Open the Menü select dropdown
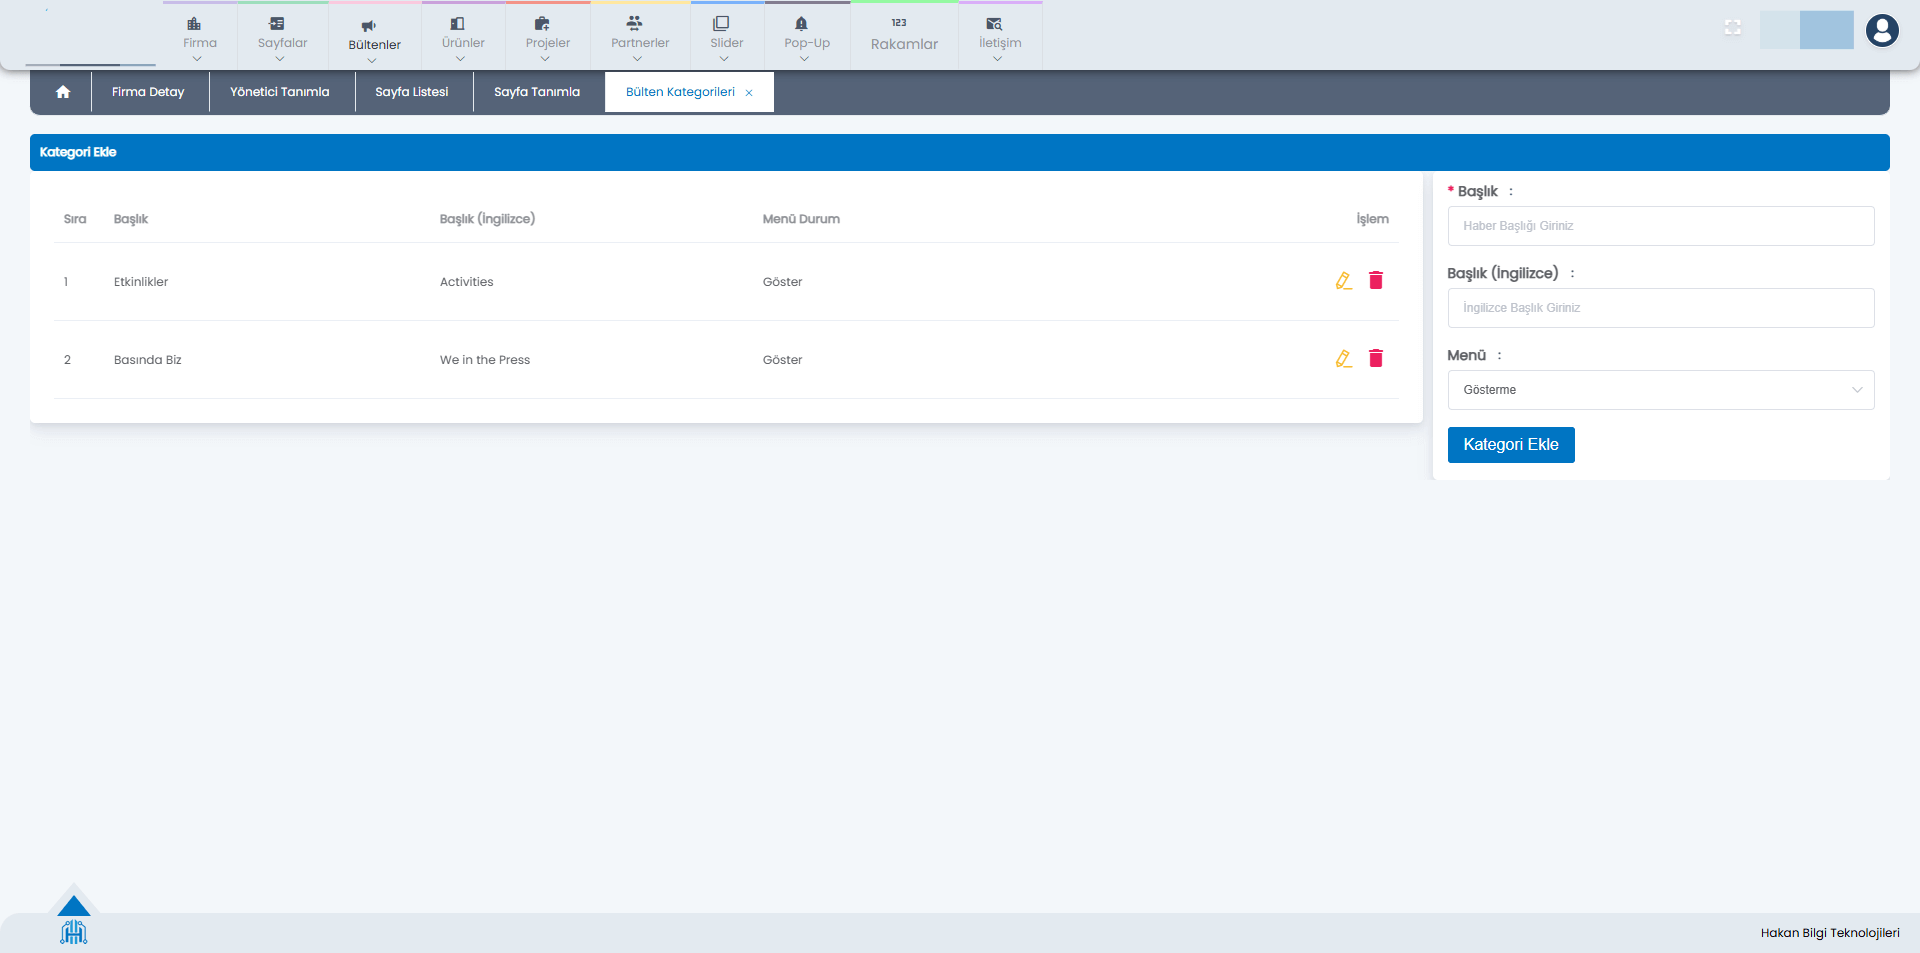 1660,390
